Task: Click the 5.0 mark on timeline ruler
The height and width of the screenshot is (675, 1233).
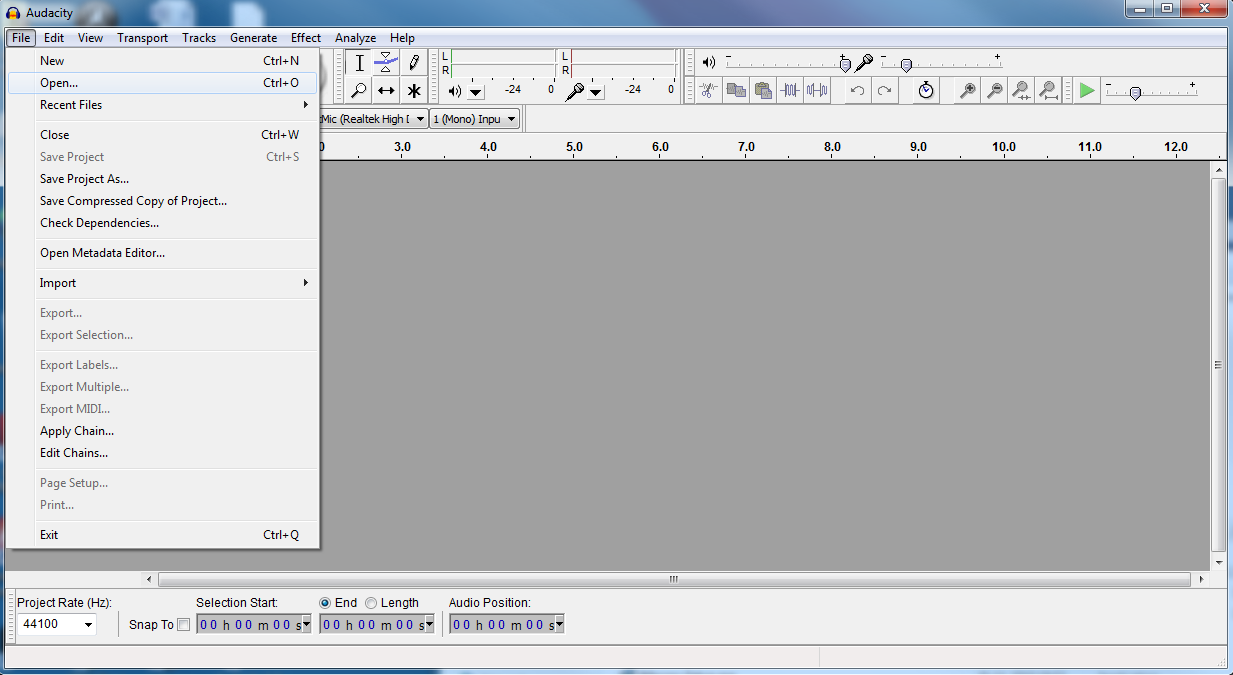Action: click(574, 147)
